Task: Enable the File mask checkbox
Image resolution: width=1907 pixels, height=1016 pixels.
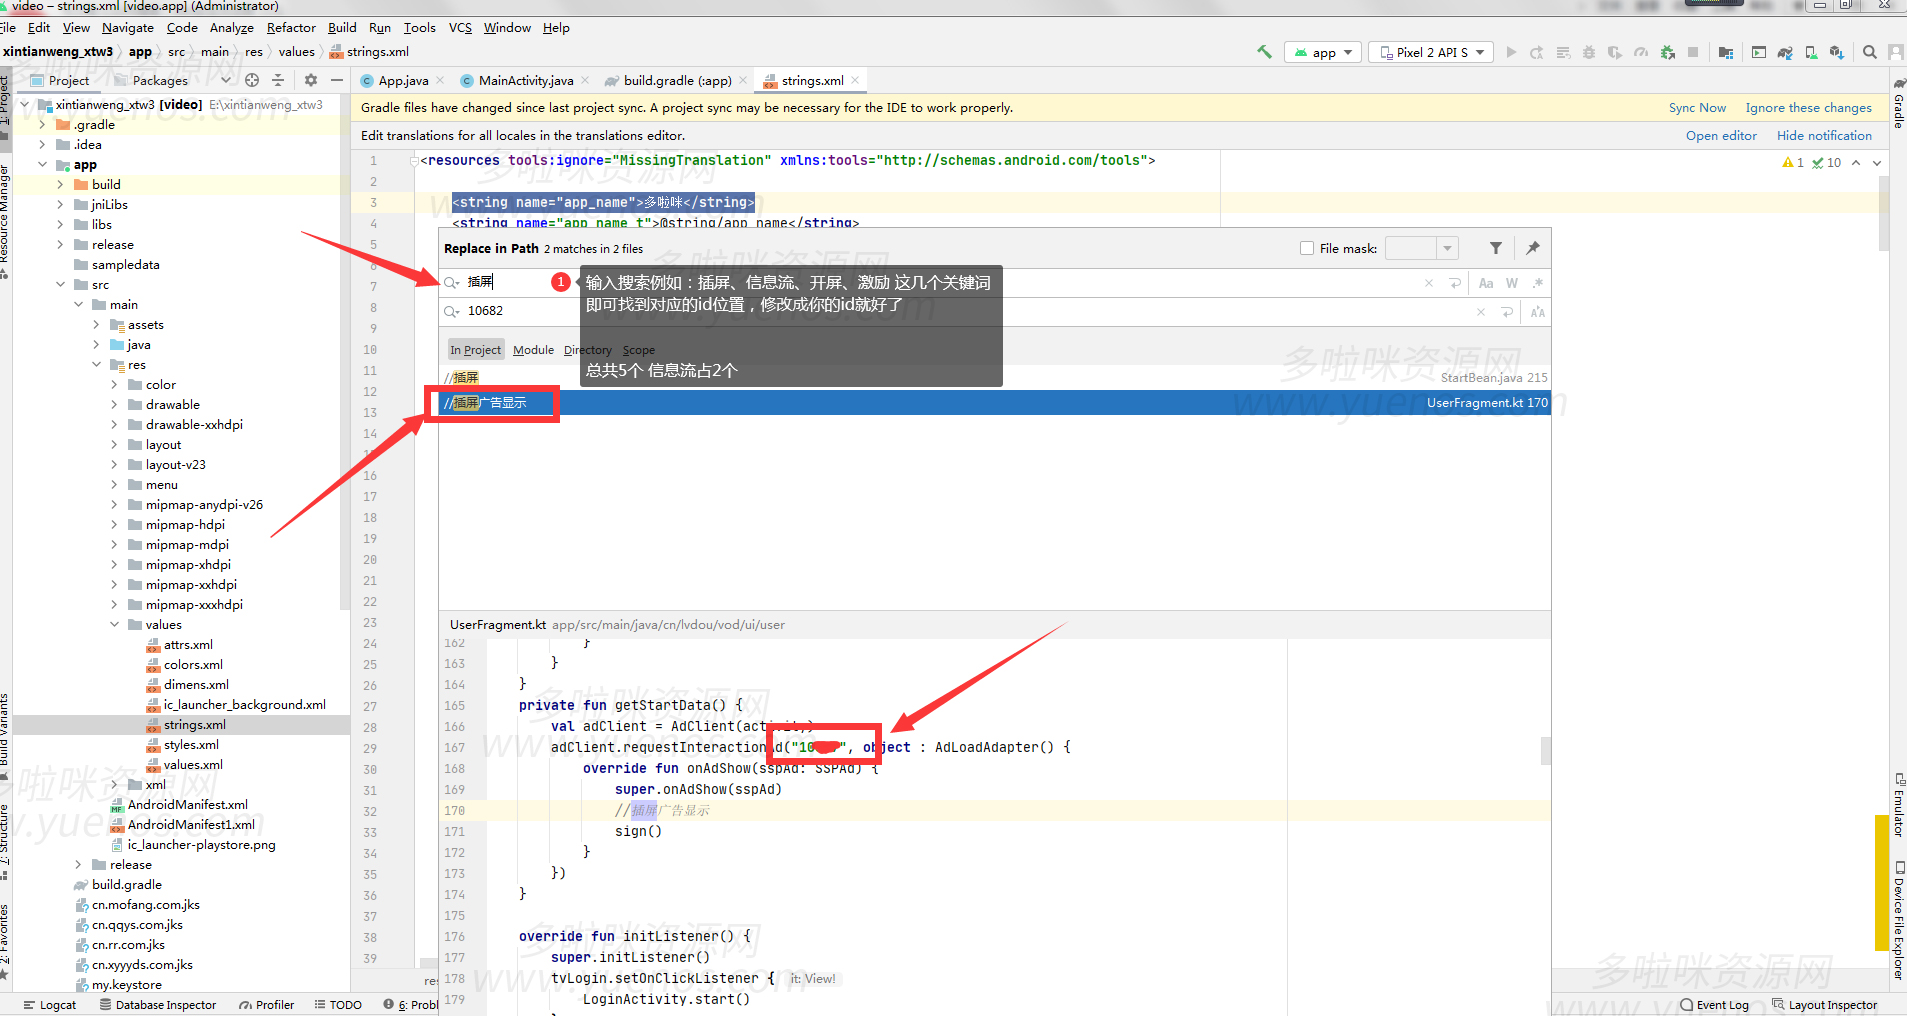Action: [x=1306, y=248]
